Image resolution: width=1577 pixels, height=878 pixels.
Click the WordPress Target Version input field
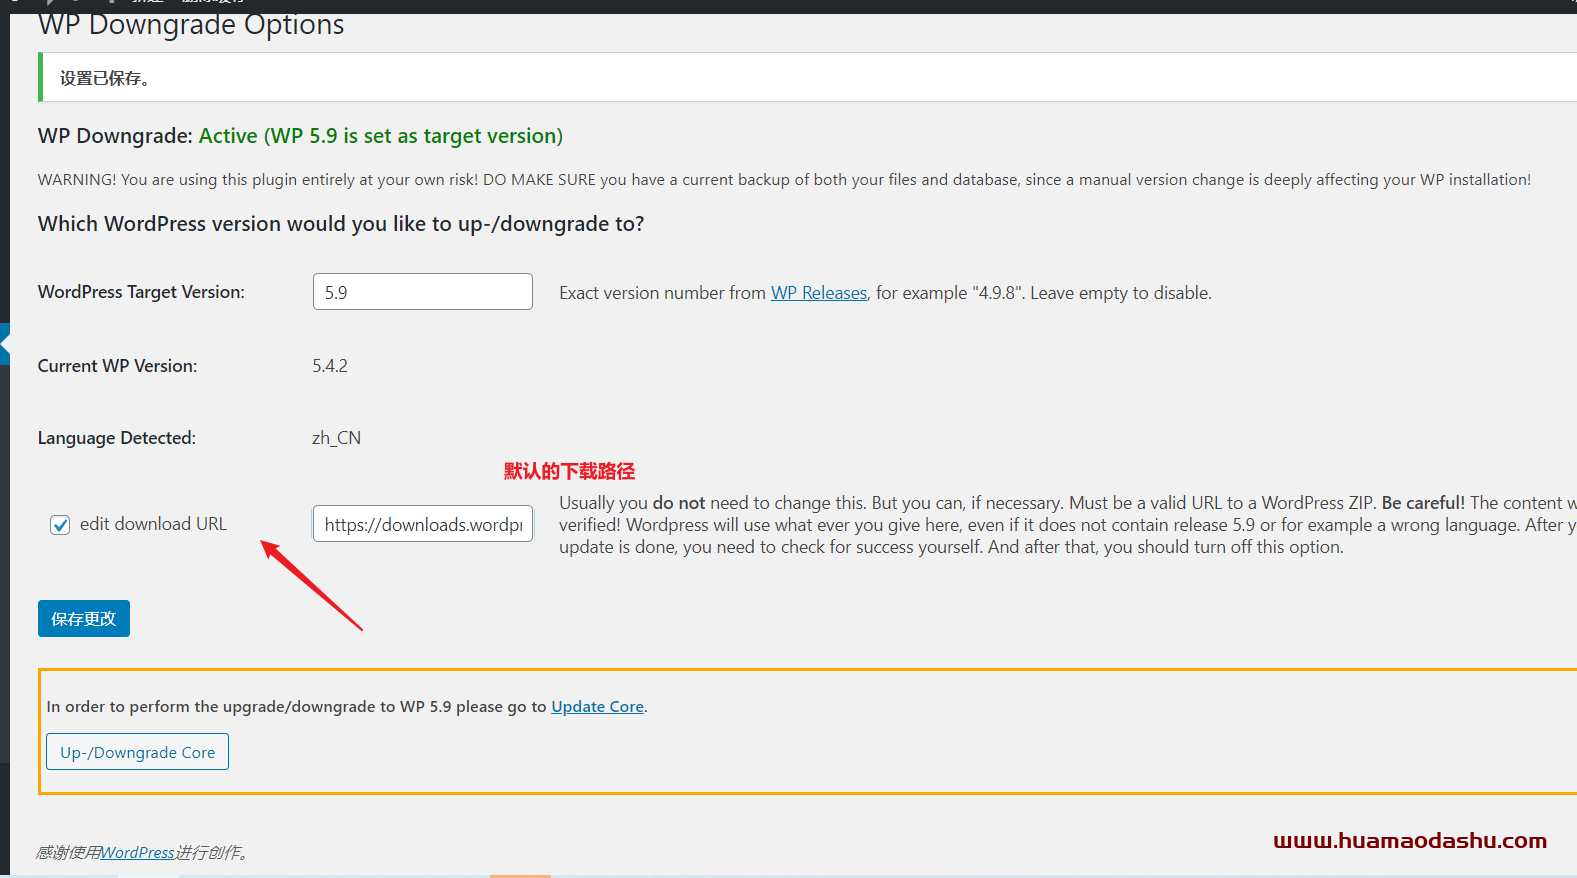[x=423, y=292]
